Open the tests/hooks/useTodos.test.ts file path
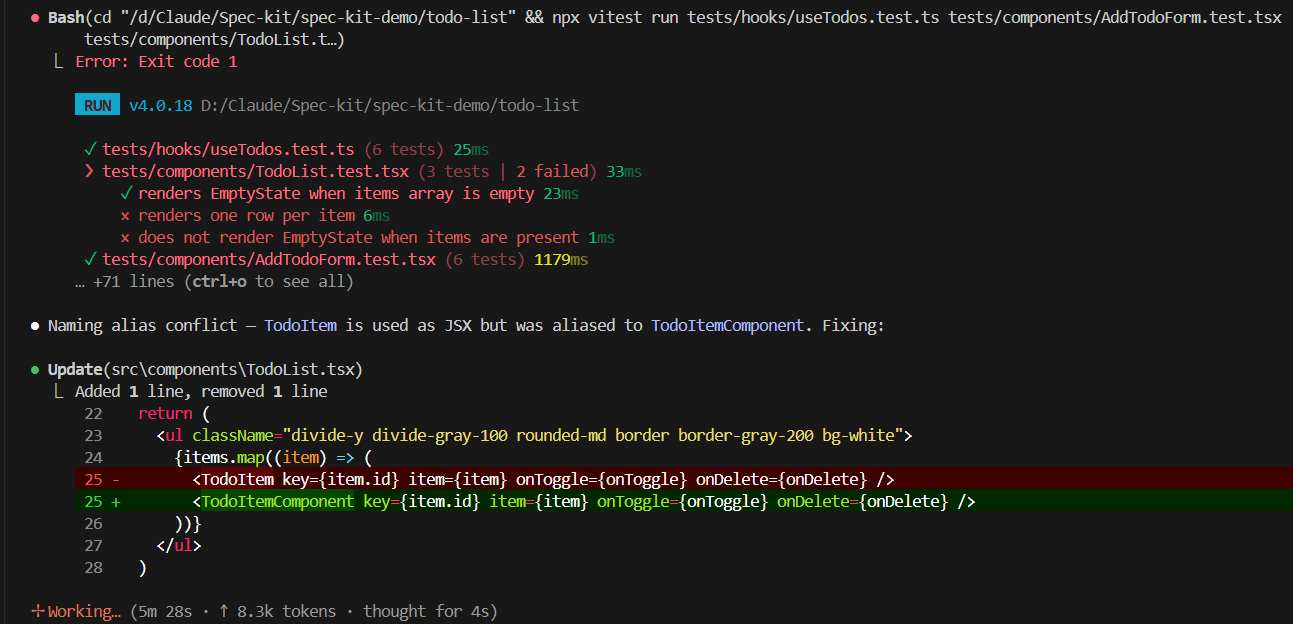1293x624 pixels. point(228,149)
